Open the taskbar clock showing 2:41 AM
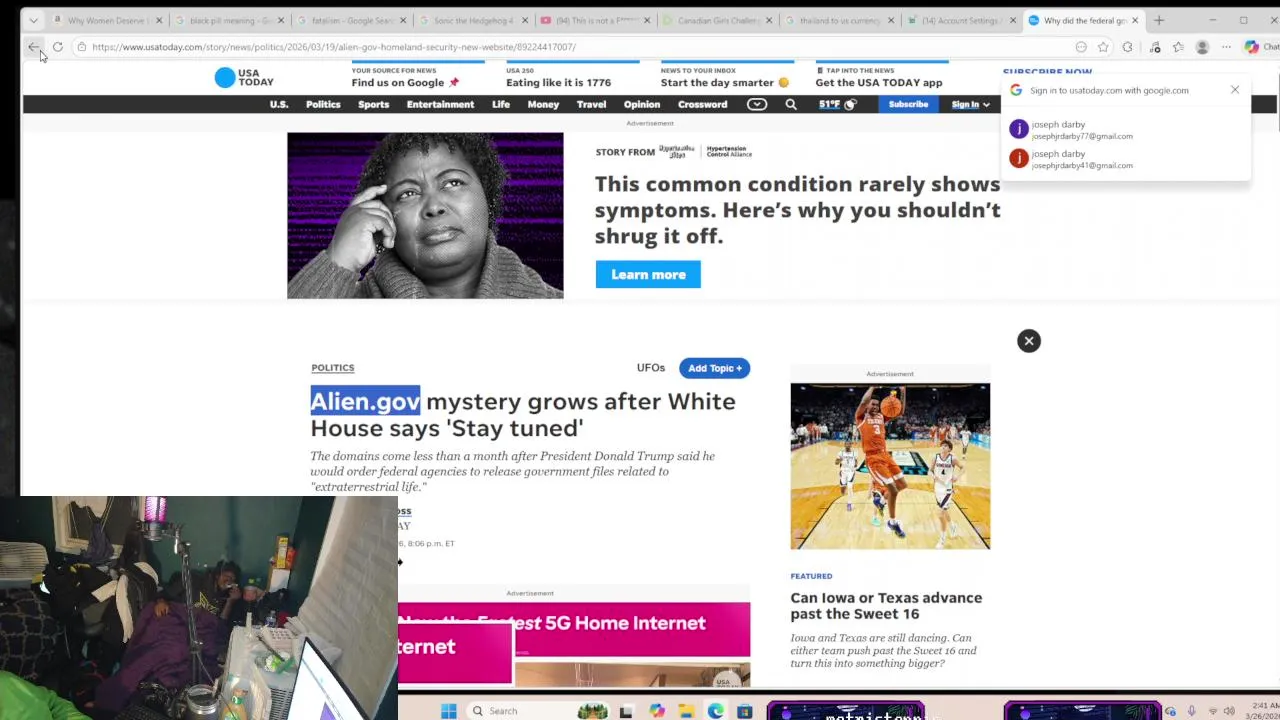1280x720 pixels. (1263, 711)
